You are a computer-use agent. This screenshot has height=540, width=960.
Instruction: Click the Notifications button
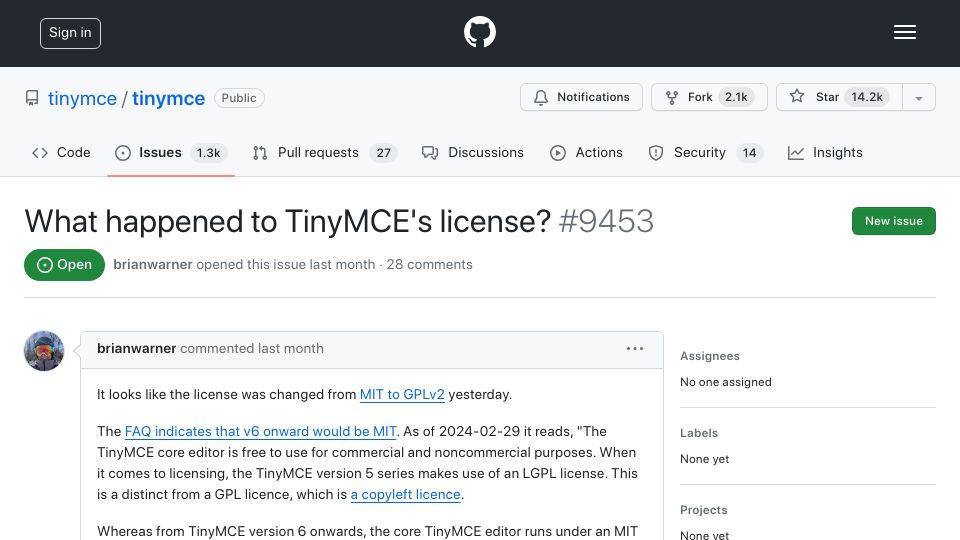click(x=581, y=97)
